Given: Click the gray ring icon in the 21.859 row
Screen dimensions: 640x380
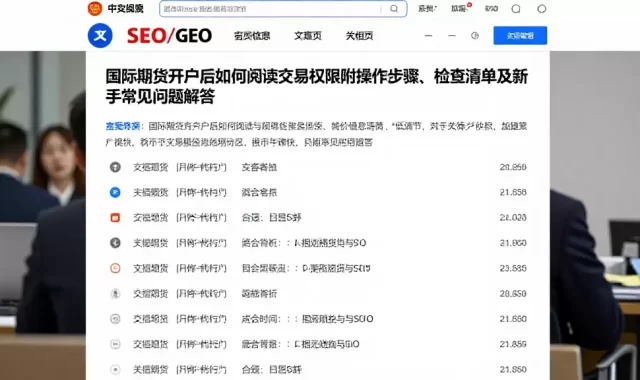Looking at the screenshot, I should tap(115, 344).
